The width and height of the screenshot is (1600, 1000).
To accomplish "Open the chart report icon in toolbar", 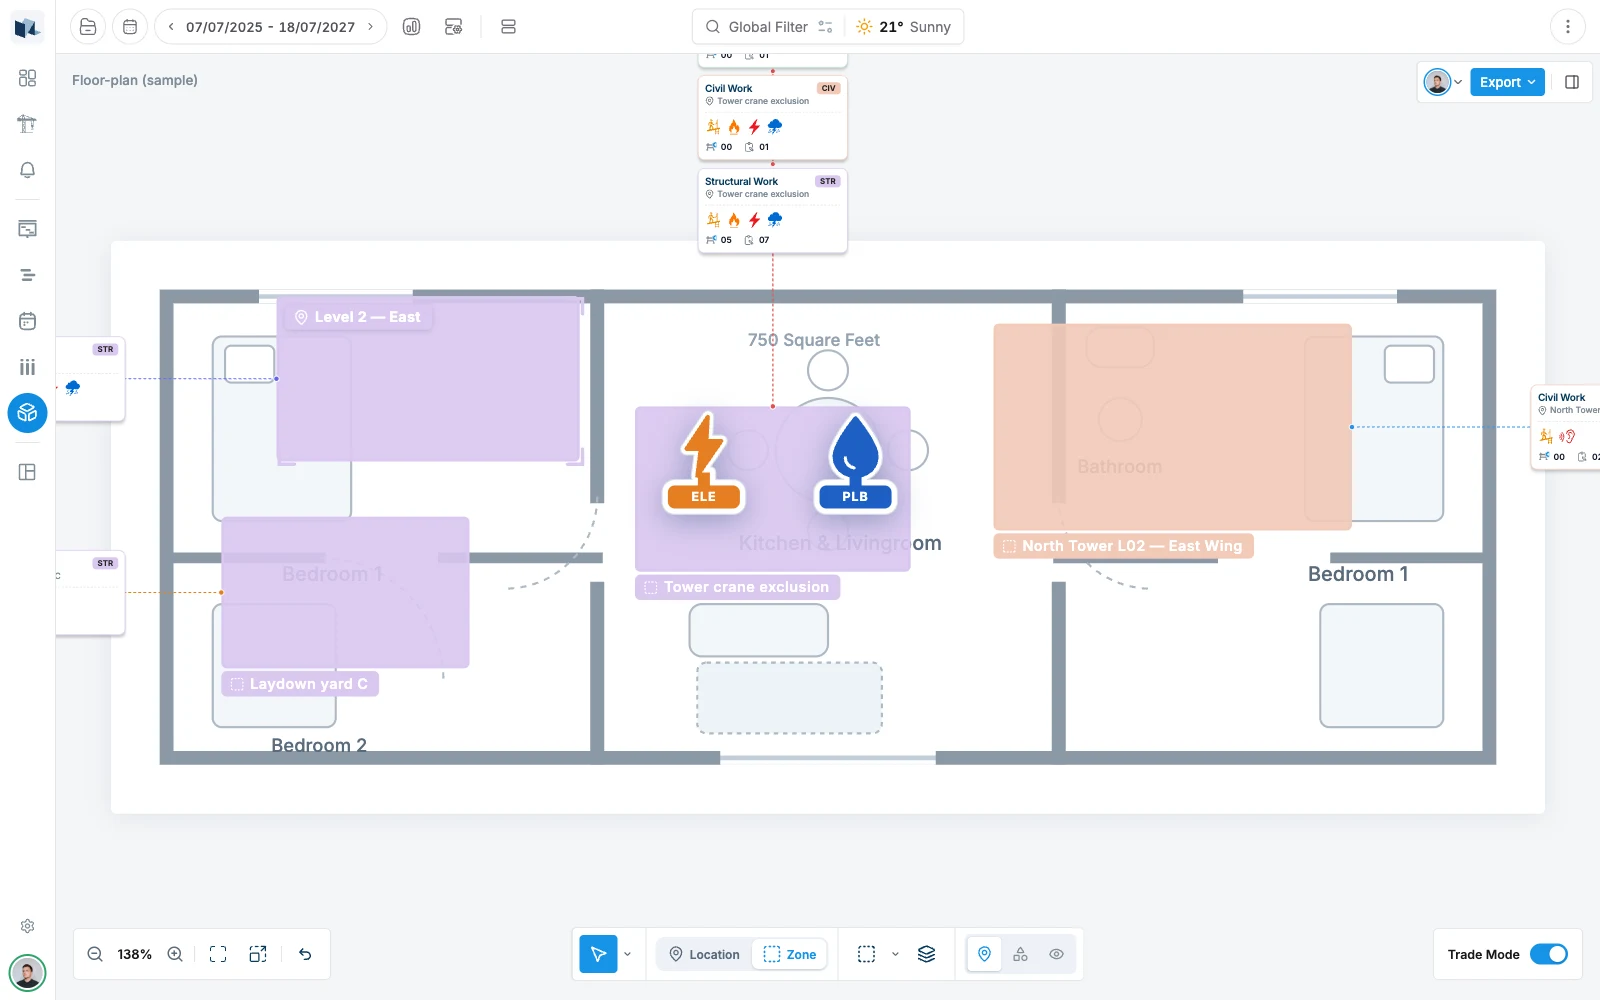I will 411,27.
